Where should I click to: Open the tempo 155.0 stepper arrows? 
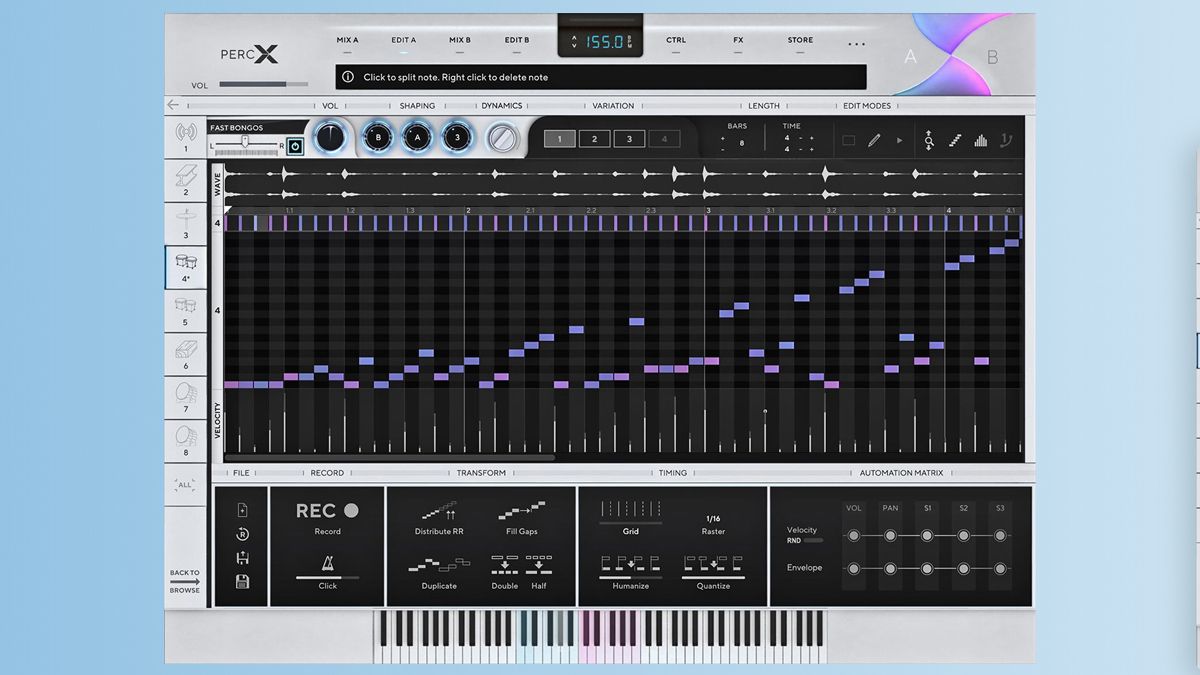(573, 42)
